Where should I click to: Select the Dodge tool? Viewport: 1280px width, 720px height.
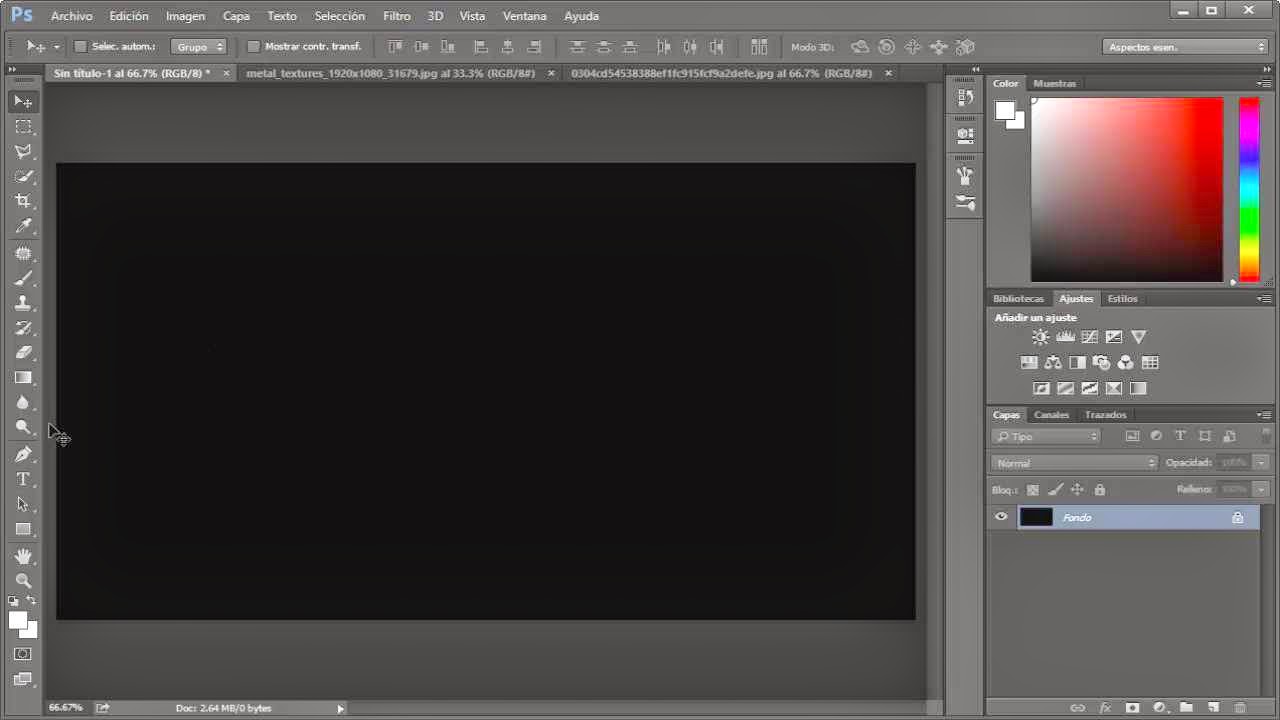click(x=23, y=428)
